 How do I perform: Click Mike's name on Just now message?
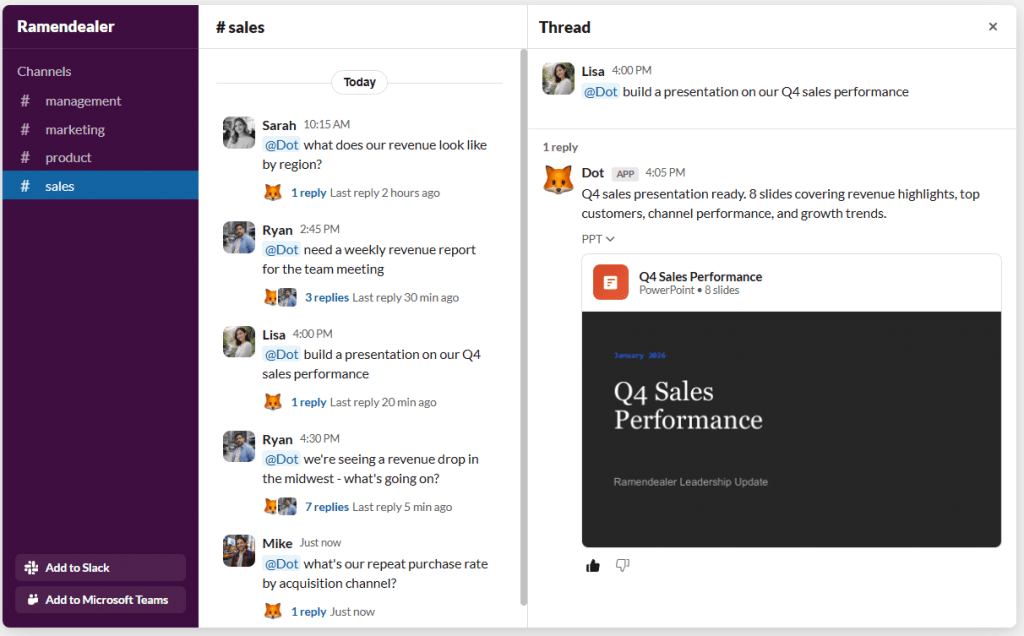click(277, 543)
